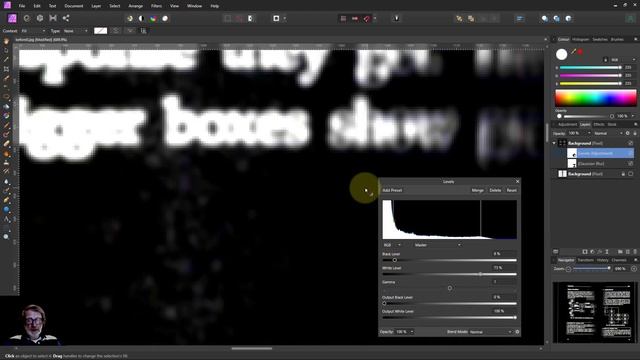The height and width of the screenshot is (360, 640).
Task: Open the Filters menu
Action: pos(156,6)
